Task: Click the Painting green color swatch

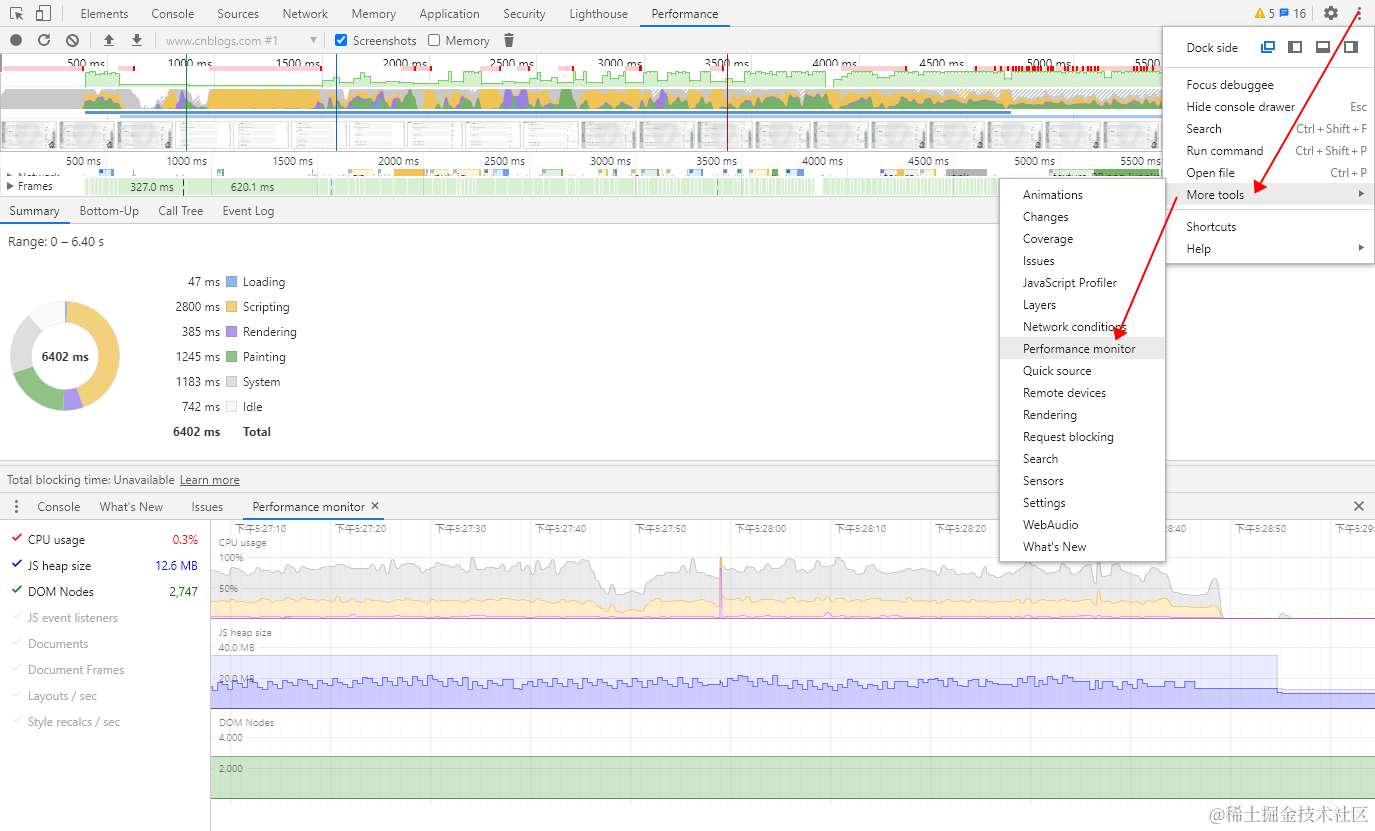Action: [x=231, y=357]
